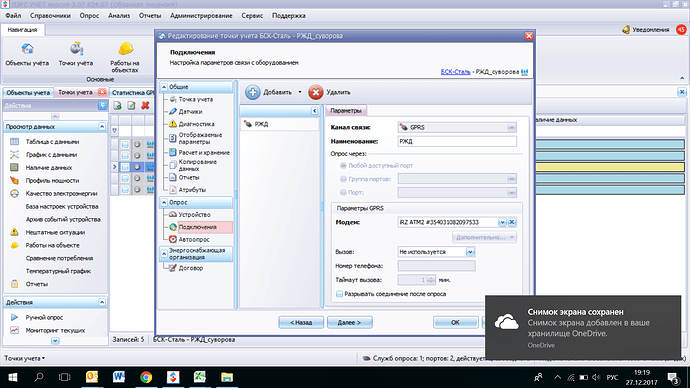Open БСК-Сталь link in header
The image size is (690, 388).
pos(455,72)
